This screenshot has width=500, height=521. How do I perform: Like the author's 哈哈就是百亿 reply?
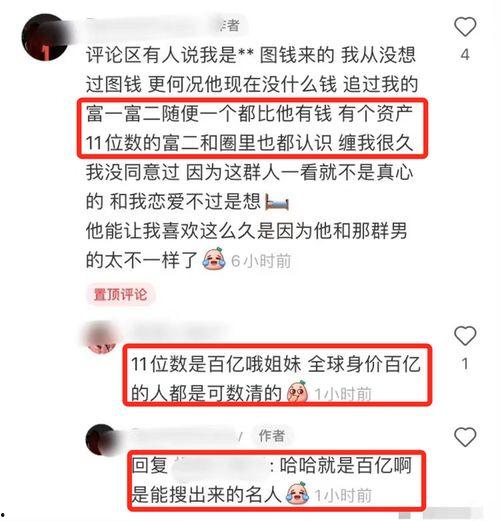465,437
